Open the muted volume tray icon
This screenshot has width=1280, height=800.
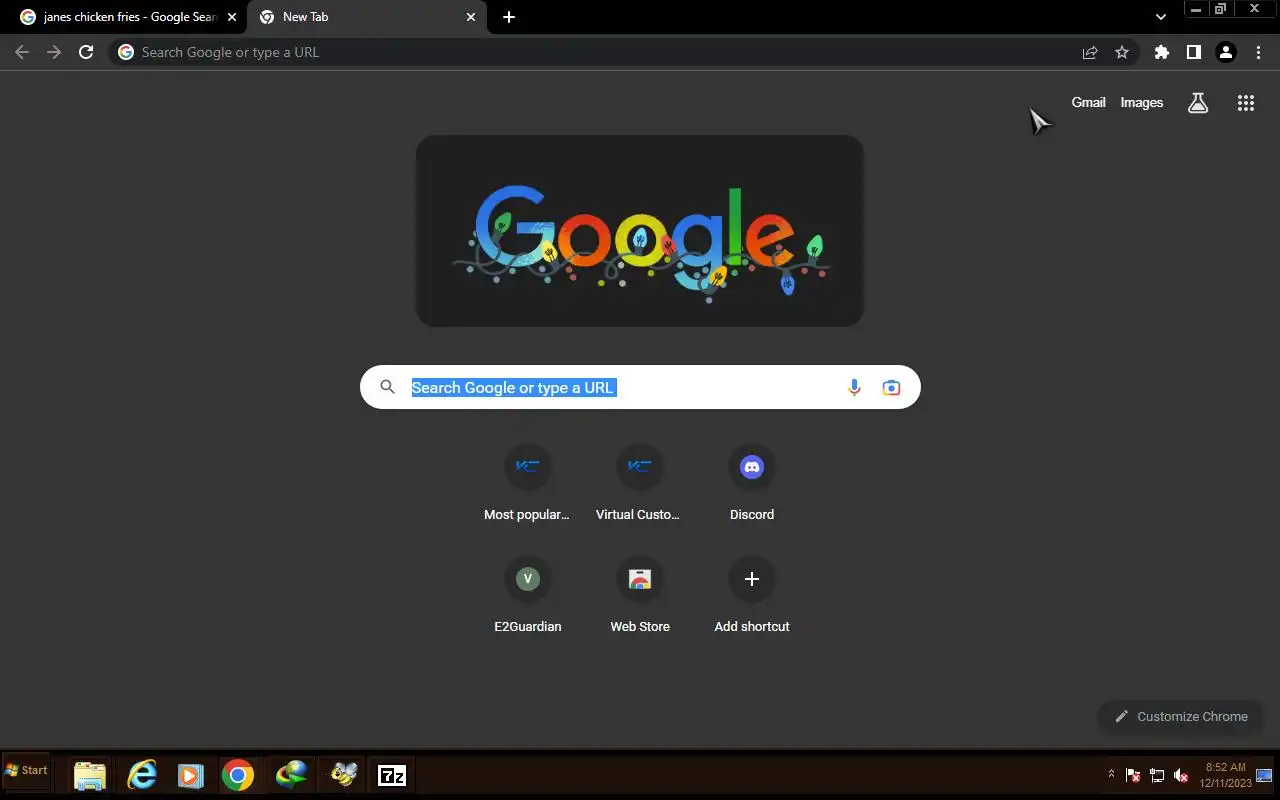click(x=1181, y=775)
